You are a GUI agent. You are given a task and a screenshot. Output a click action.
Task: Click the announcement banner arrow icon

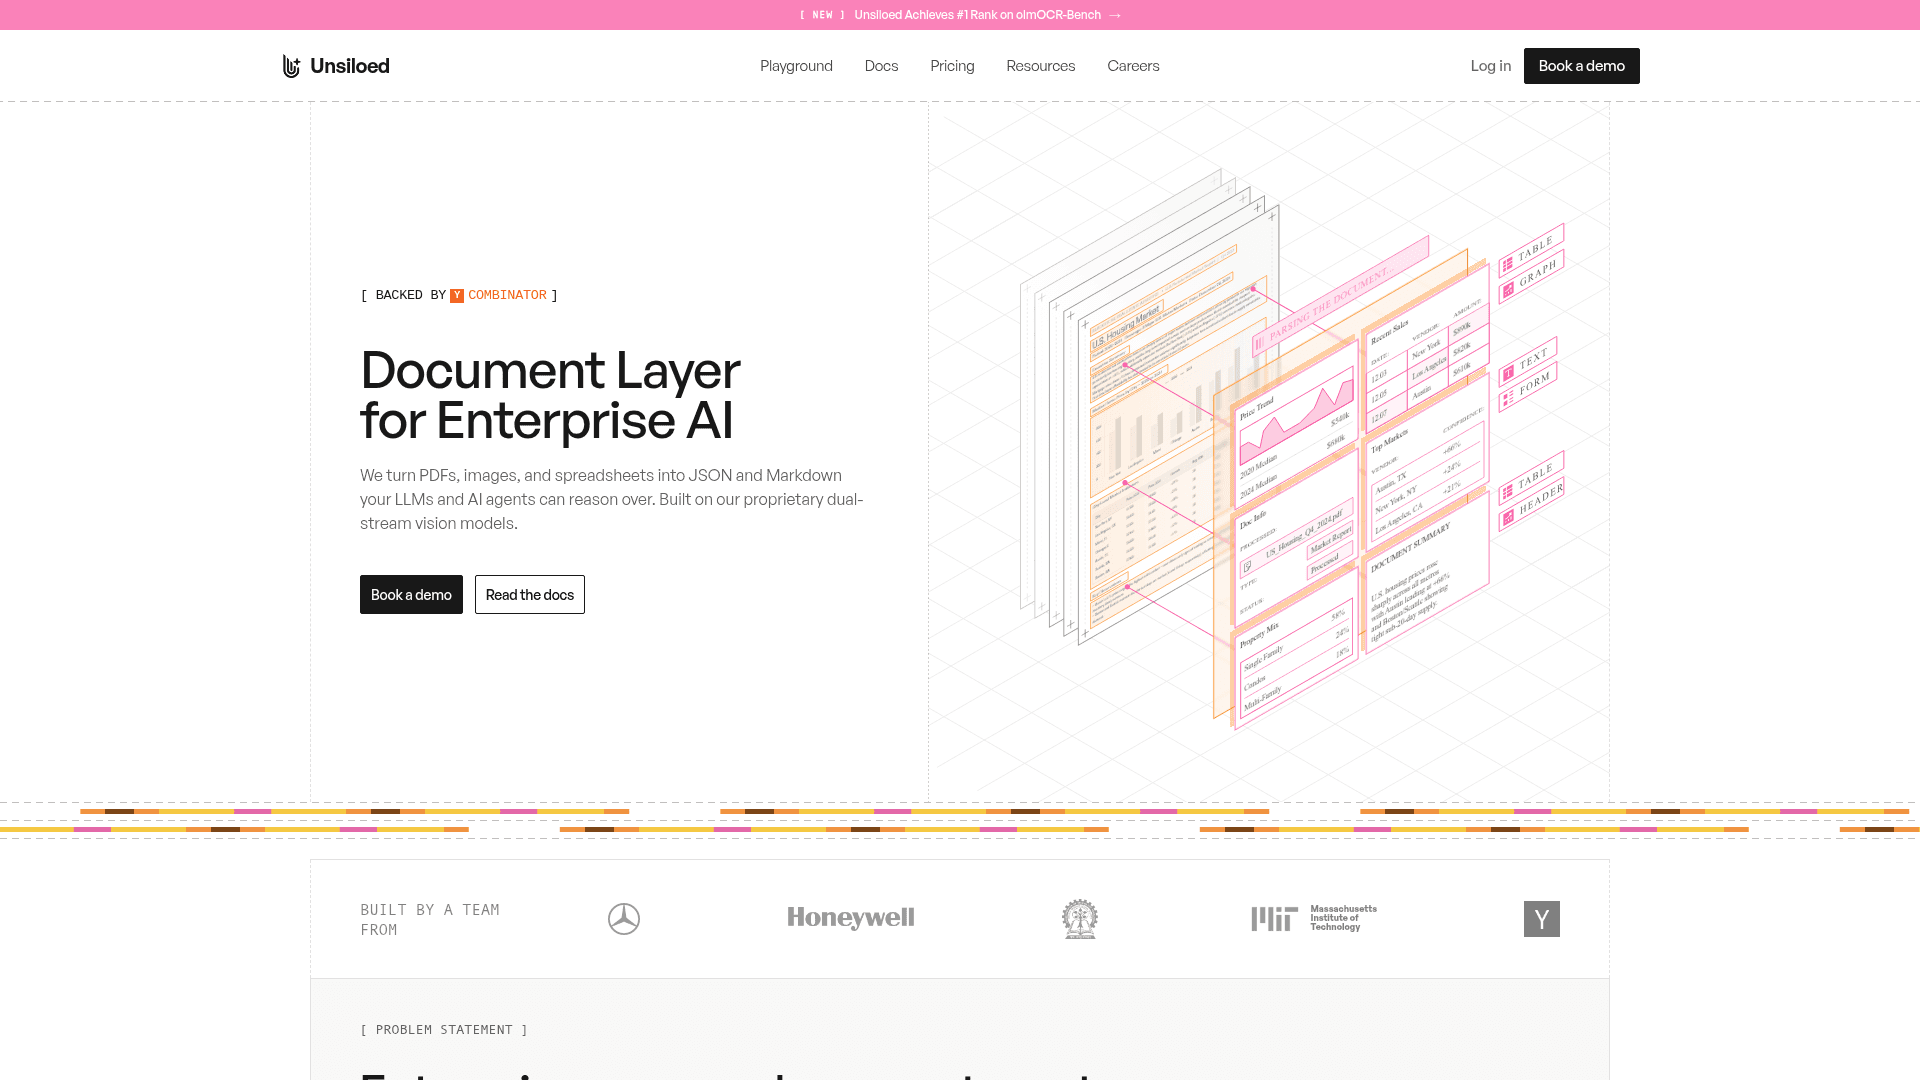(x=1115, y=15)
